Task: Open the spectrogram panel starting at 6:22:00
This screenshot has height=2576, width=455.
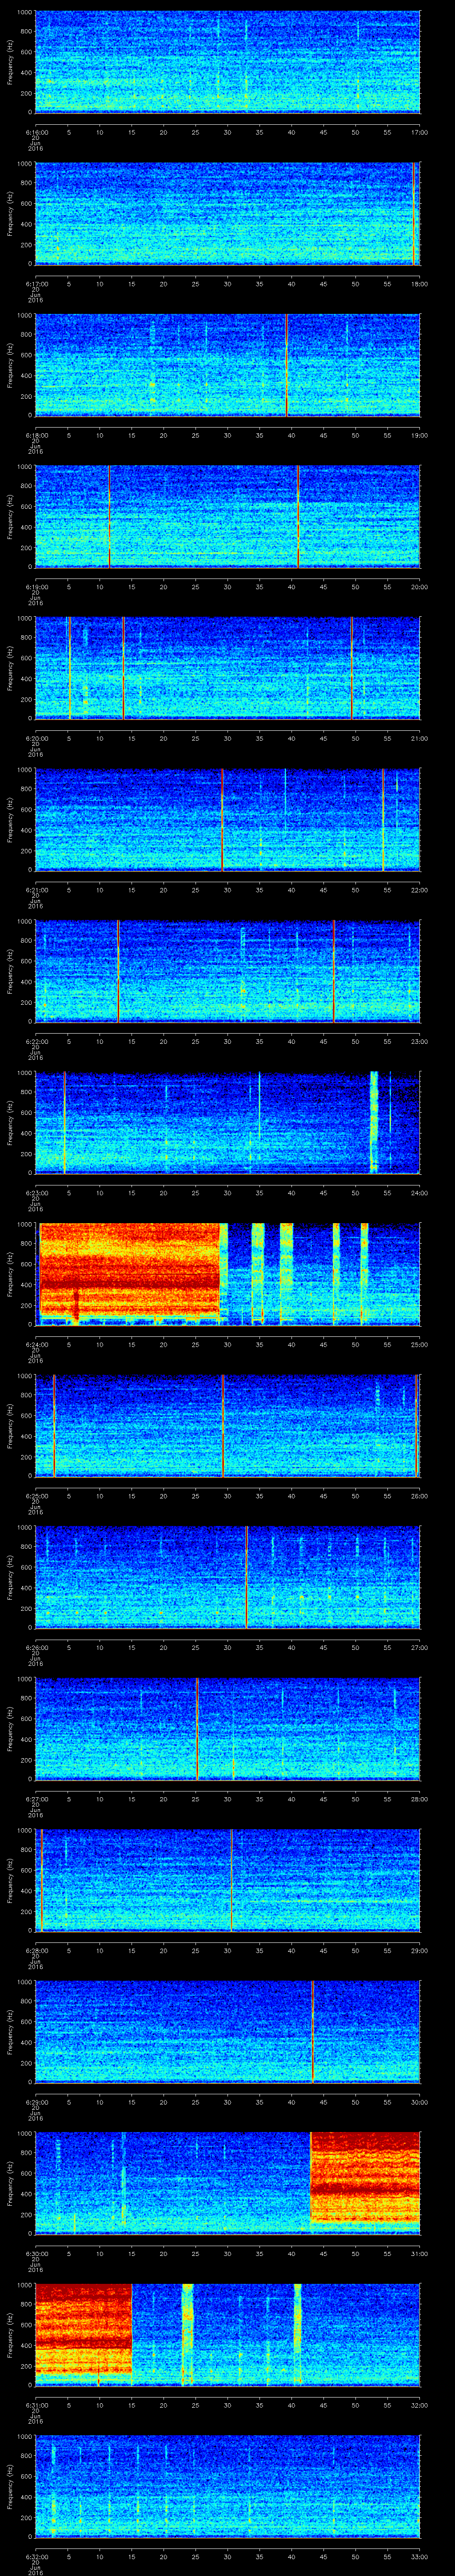Action: pos(228,971)
